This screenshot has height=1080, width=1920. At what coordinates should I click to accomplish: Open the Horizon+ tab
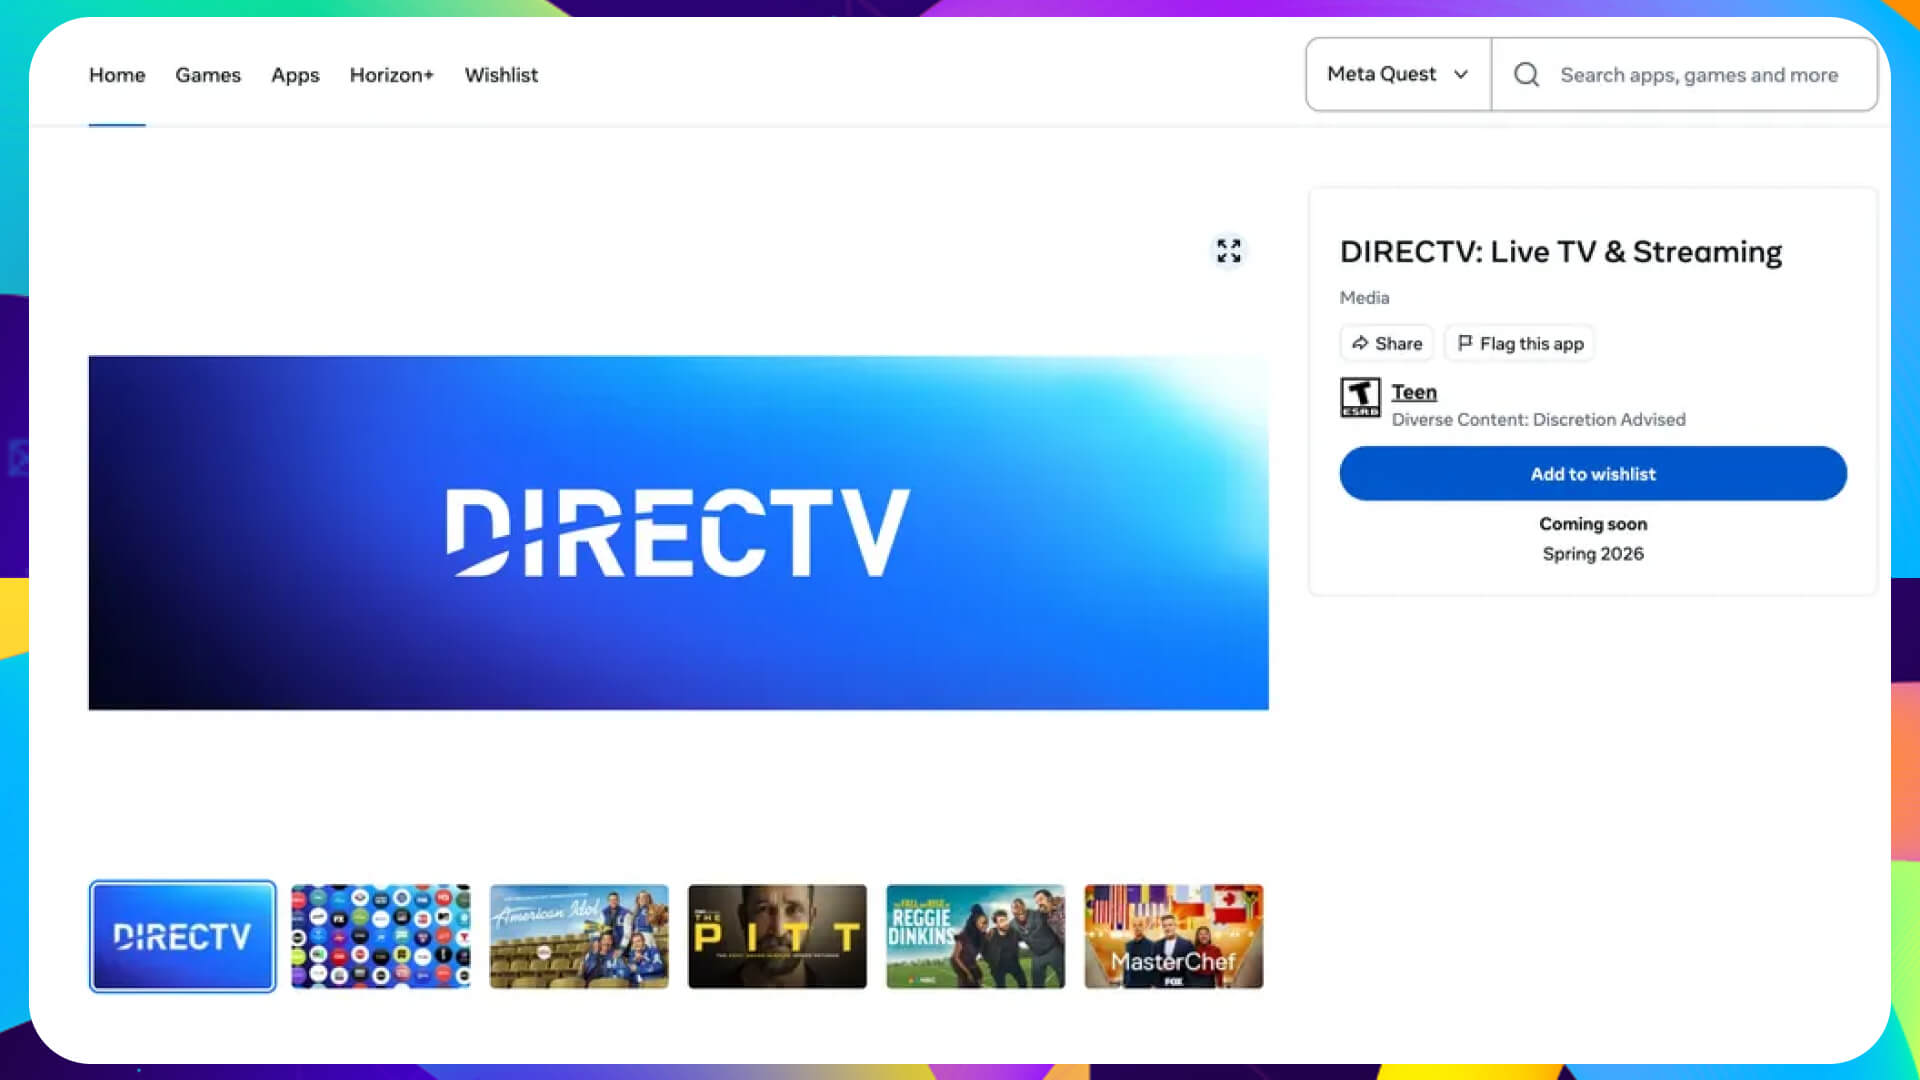coord(392,75)
